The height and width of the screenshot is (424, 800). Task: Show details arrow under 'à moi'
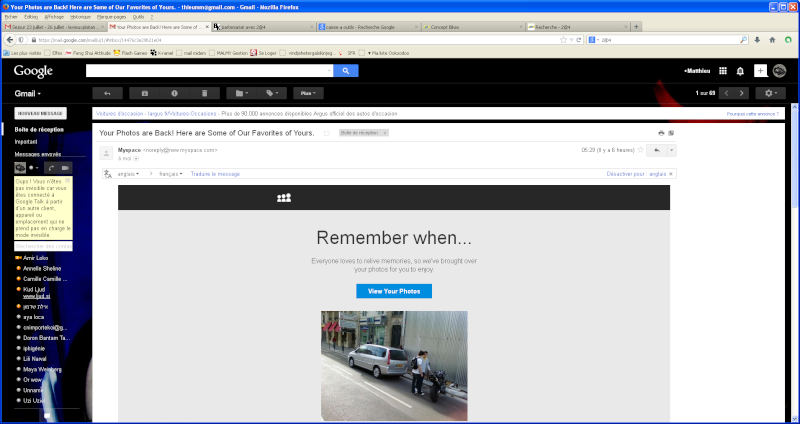coord(136,159)
